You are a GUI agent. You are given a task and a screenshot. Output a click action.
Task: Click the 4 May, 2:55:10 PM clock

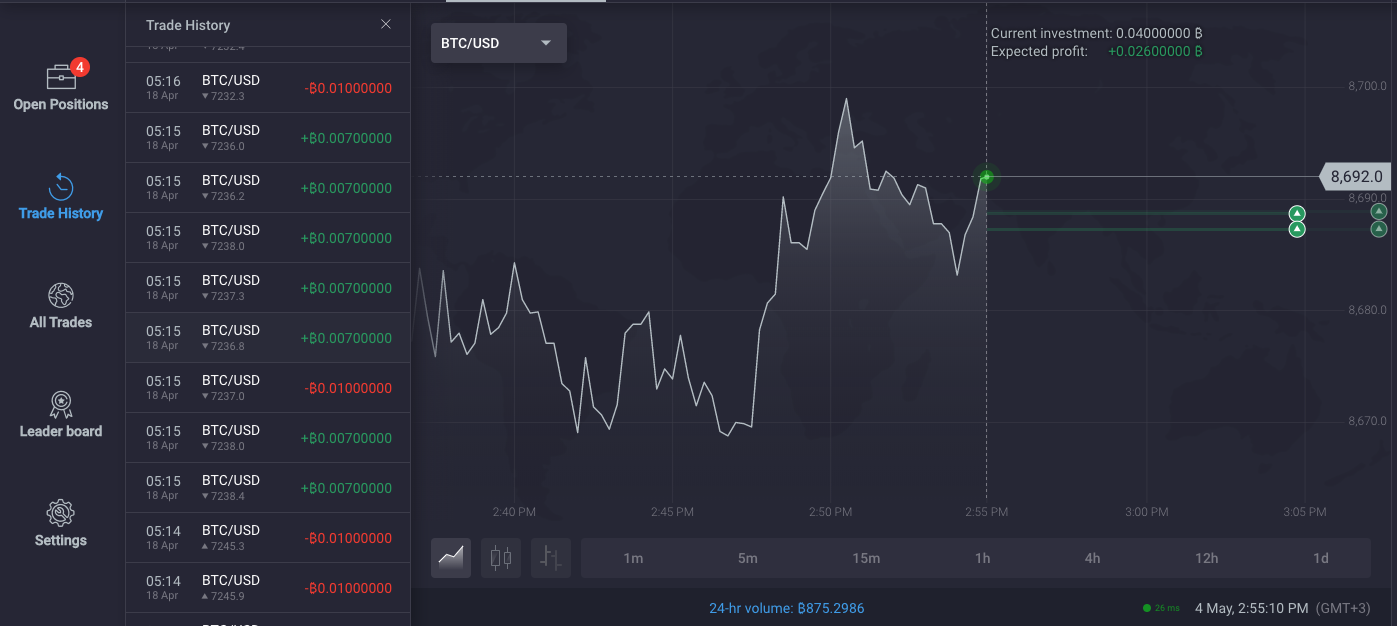point(1251,608)
